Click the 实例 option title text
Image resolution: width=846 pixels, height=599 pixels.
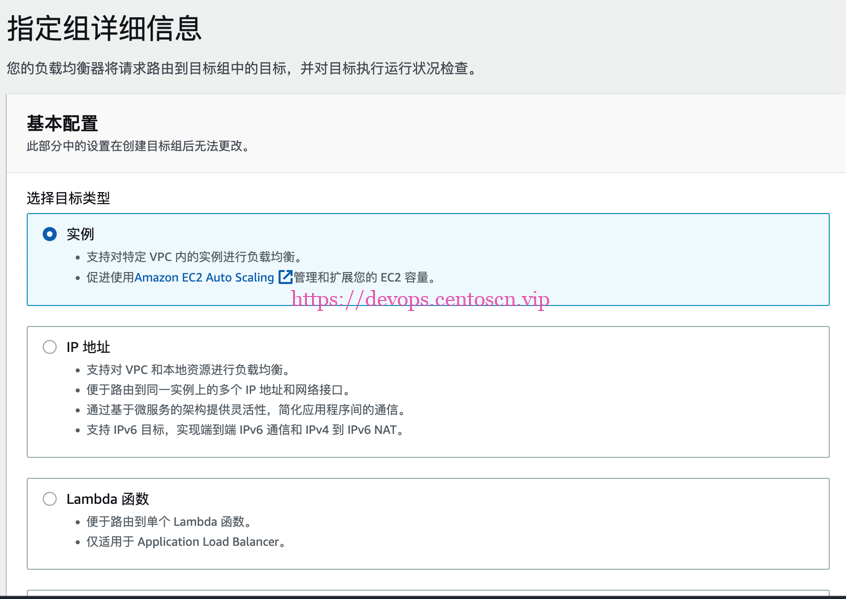click(x=80, y=234)
